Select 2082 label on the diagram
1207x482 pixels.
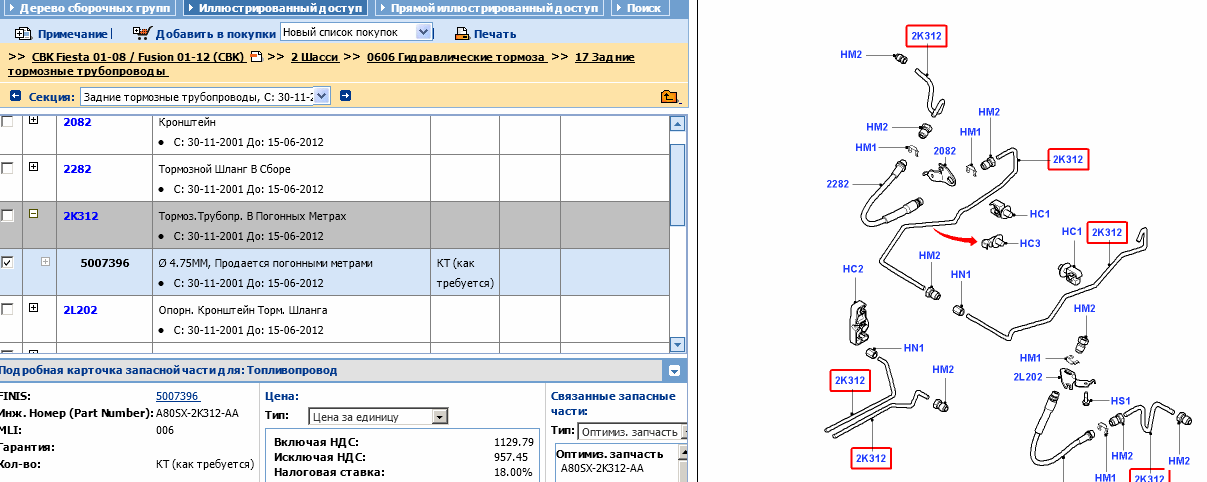944,151
